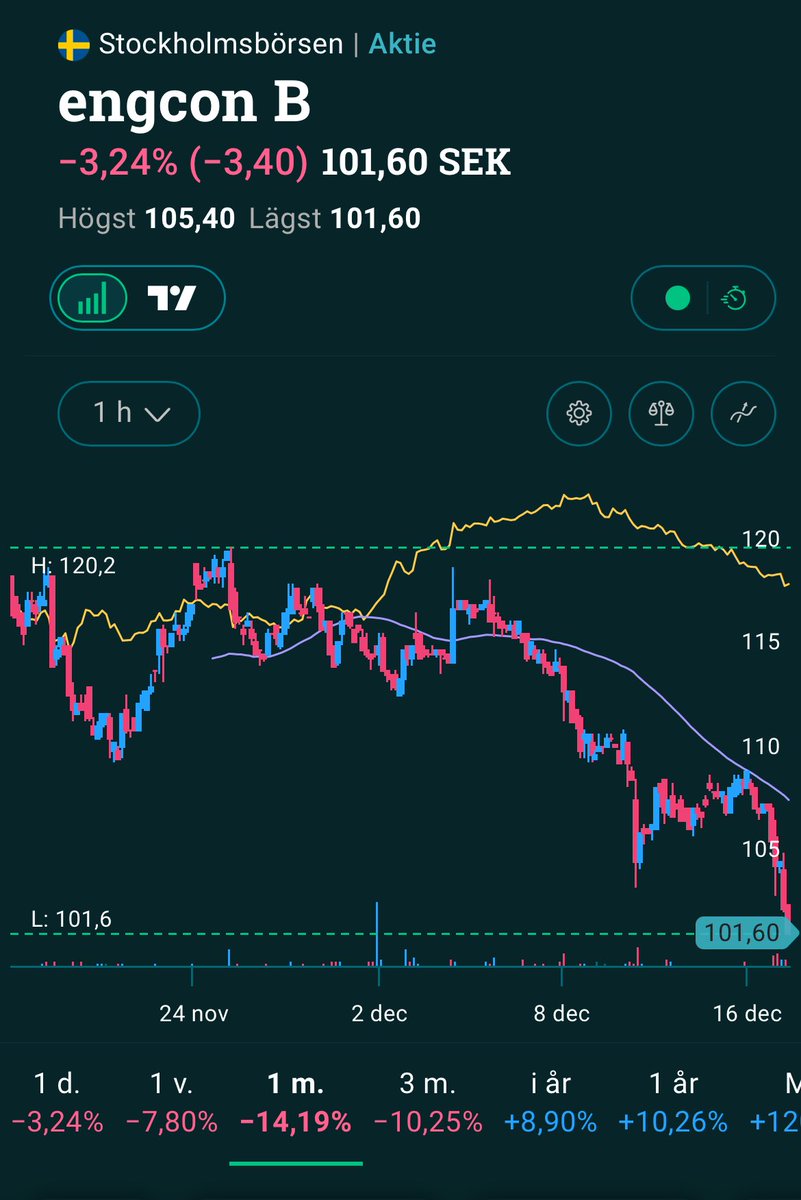Select the 1 d. period tab

(57, 1102)
